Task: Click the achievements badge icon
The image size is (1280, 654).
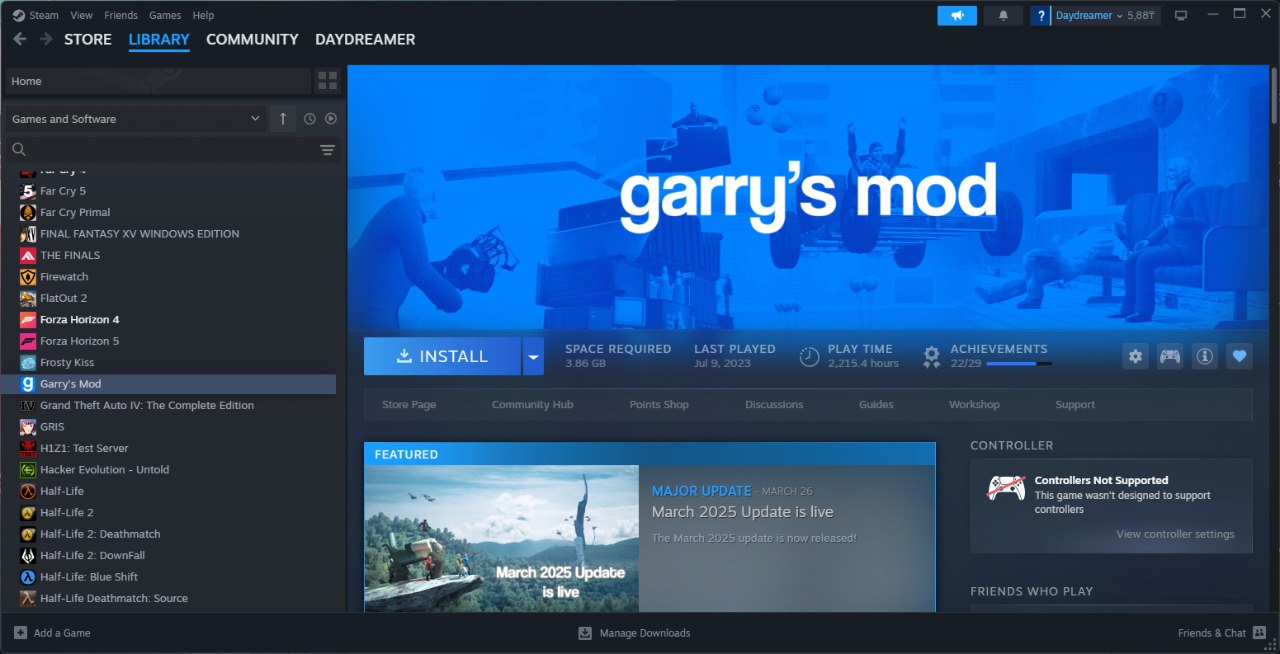Action: coord(932,356)
